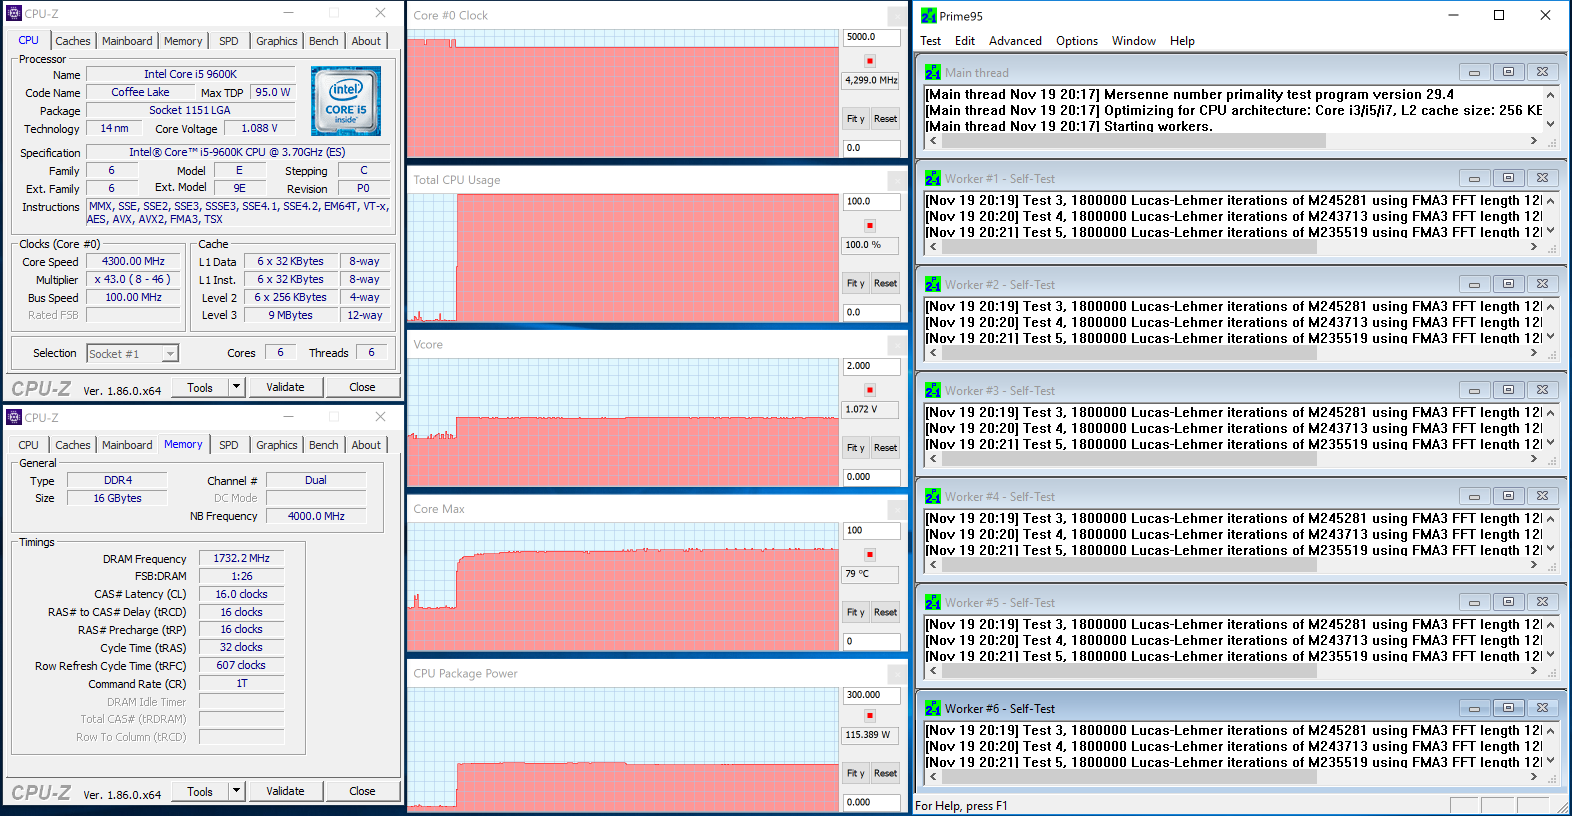Open the About tab in the Memory CPU-Z window
The image size is (1572, 816).
click(x=366, y=445)
